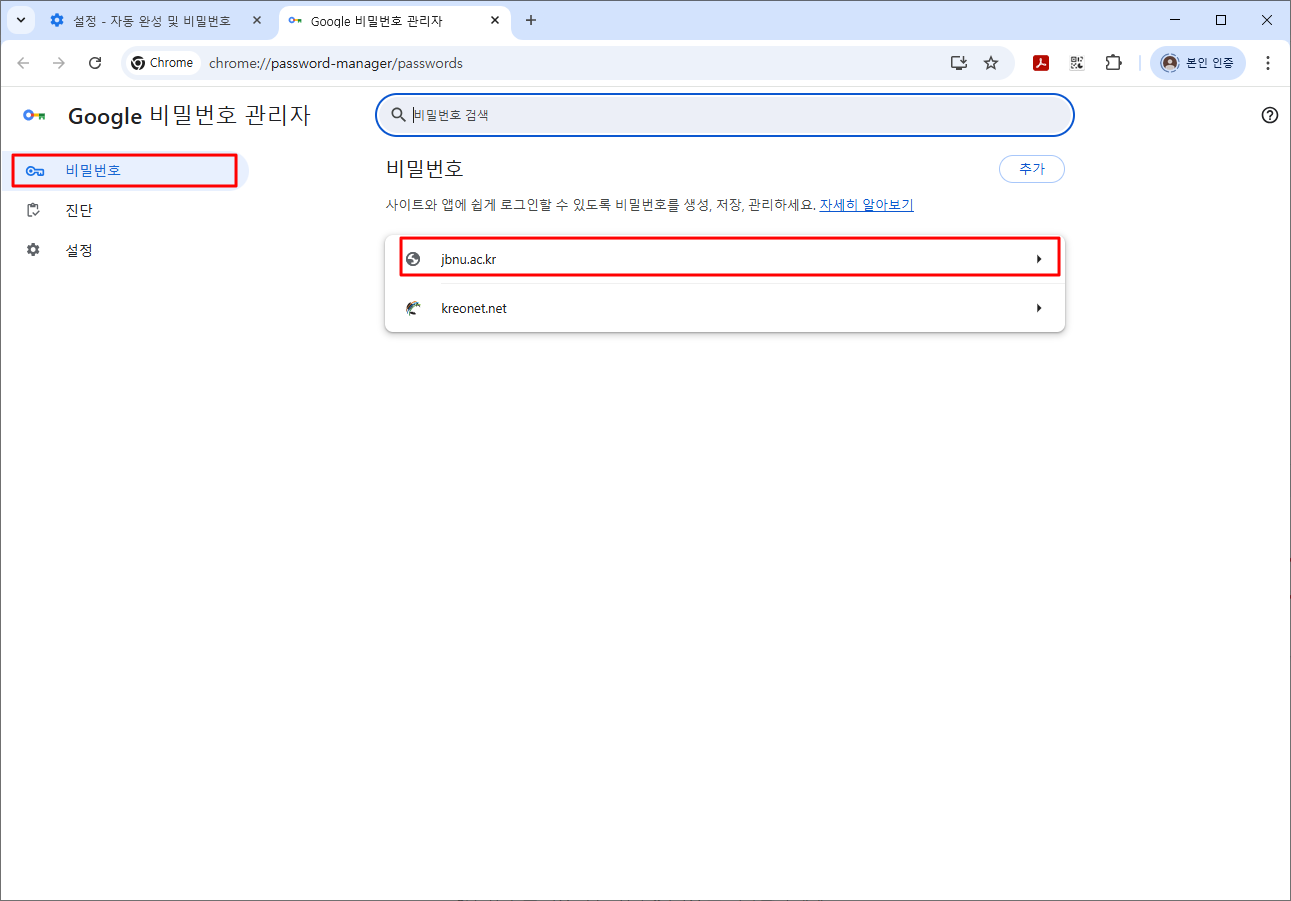This screenshot has height=901, width=1291.
Task: Open the 자세히 알아보기 link
Action: click(866, 205)
